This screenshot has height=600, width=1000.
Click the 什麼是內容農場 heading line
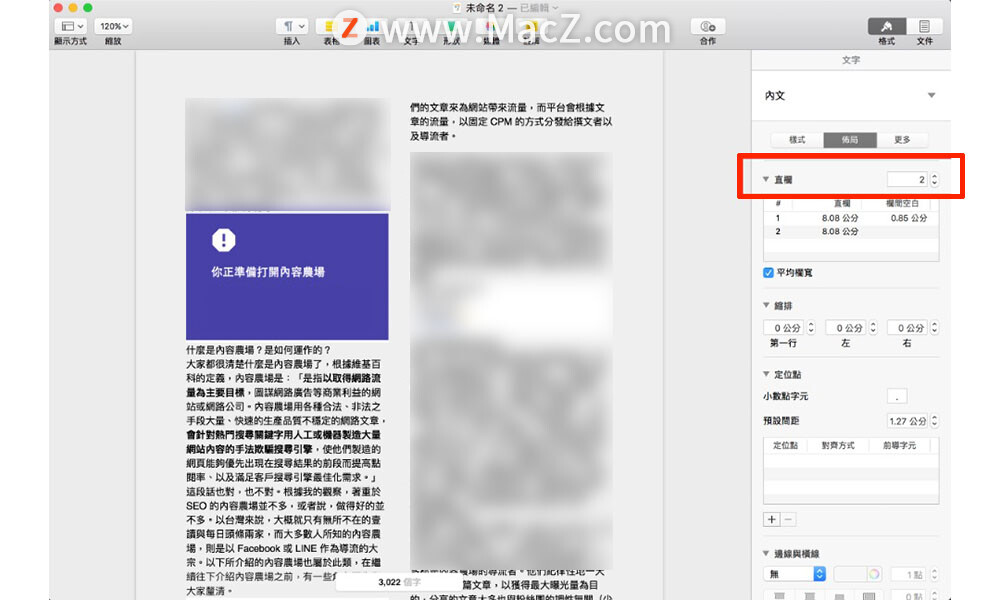tap(258, 350)
